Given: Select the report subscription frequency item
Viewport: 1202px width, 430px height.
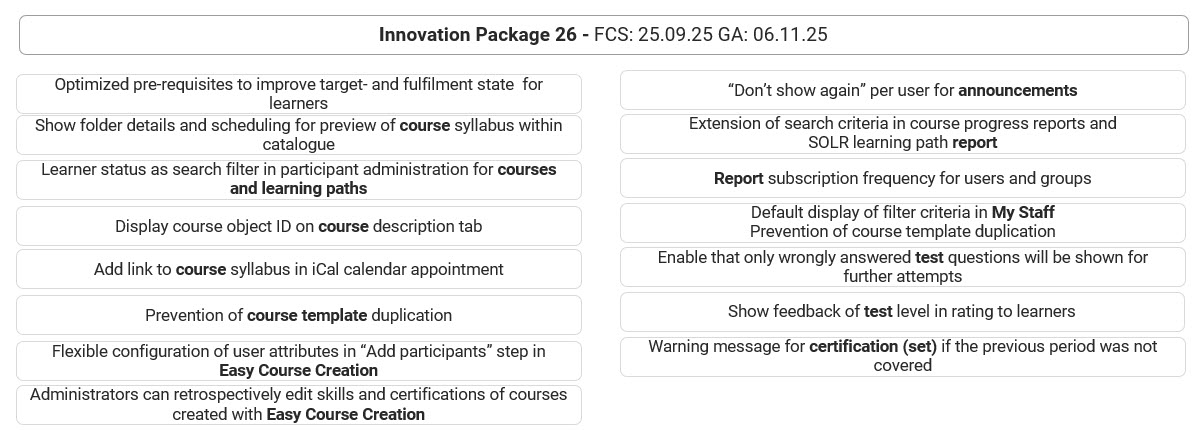Looking at the screenshot, I should coord(902,178).
